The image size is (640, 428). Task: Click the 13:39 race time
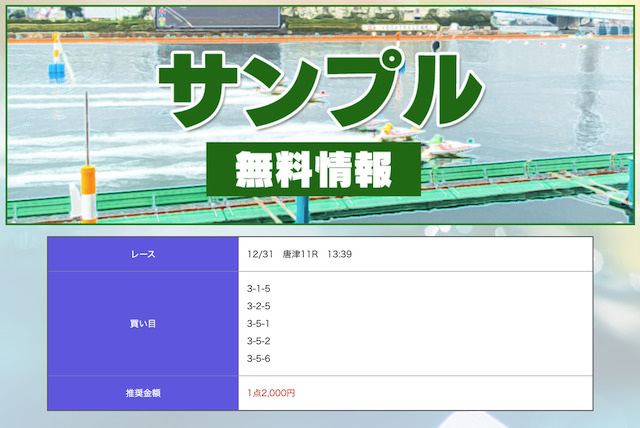(x=339, y=254)
